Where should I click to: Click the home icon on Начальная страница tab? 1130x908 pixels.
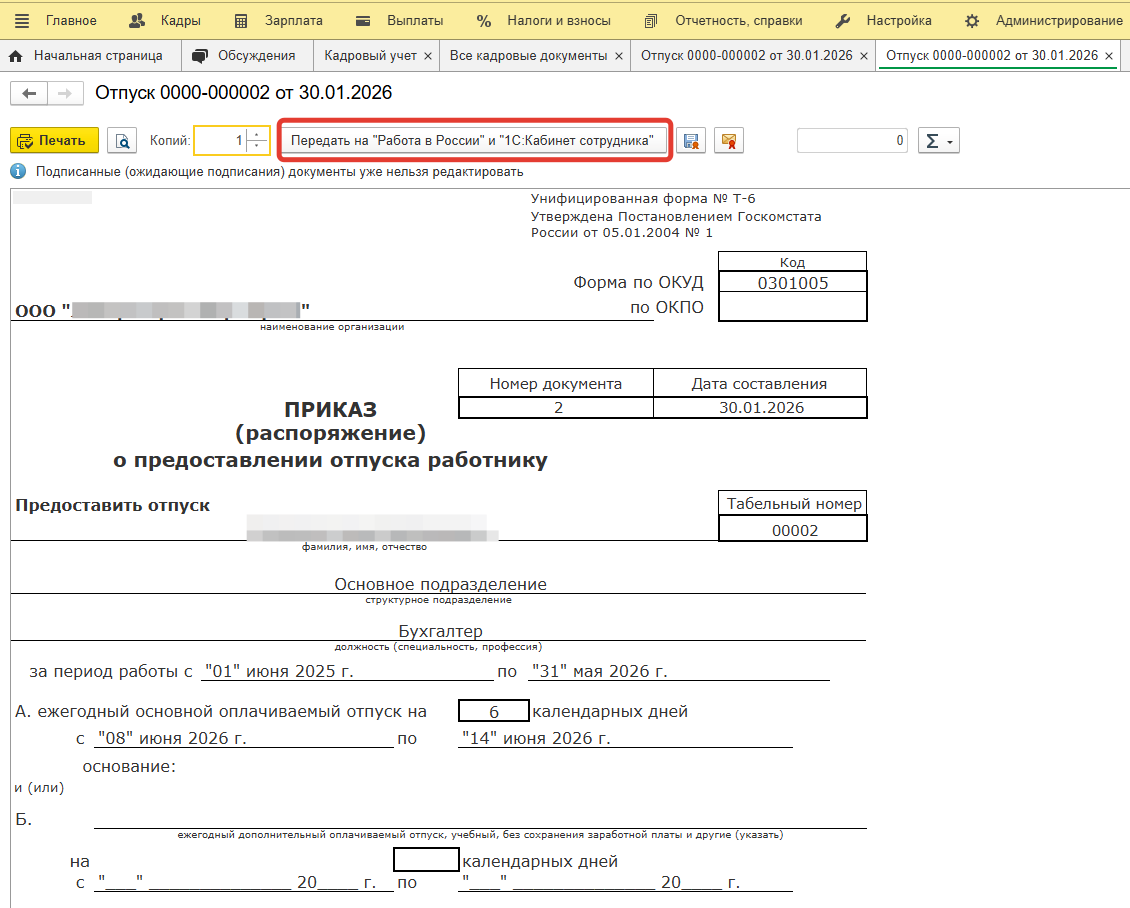pos(15,56)
